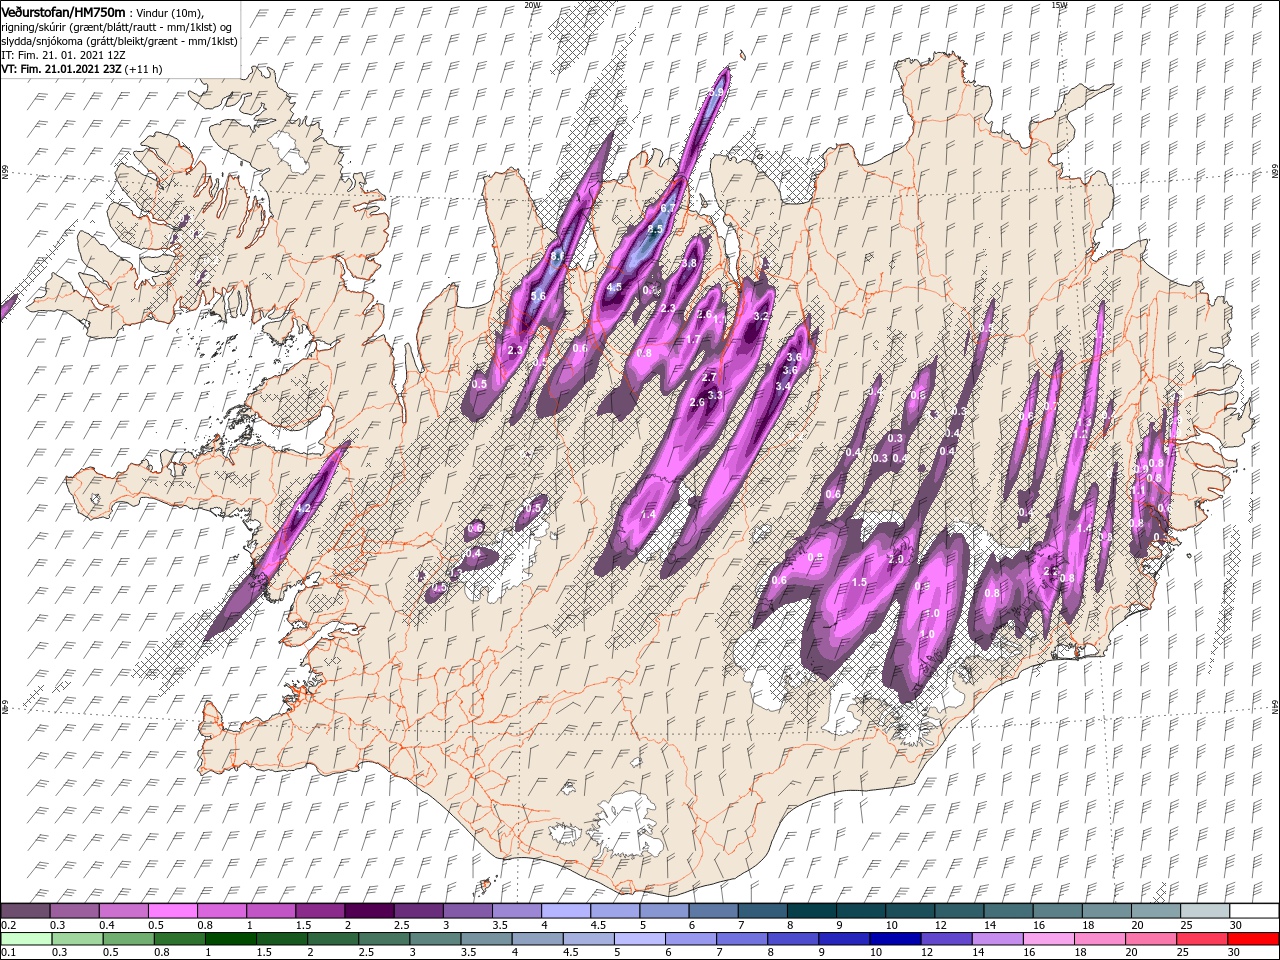Pick dark purple upper swatch between 2 and 2.5

point(370,911)
